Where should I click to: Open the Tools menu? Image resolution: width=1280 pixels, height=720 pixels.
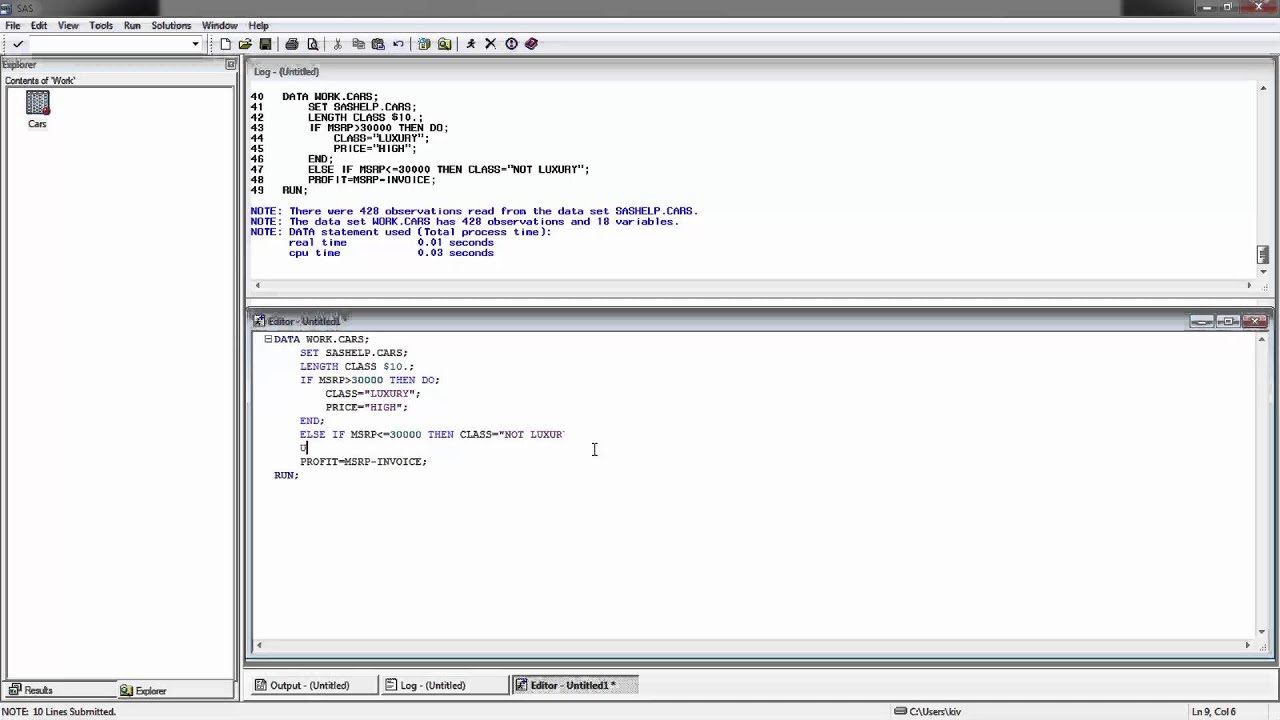click(x=101, y=25)
